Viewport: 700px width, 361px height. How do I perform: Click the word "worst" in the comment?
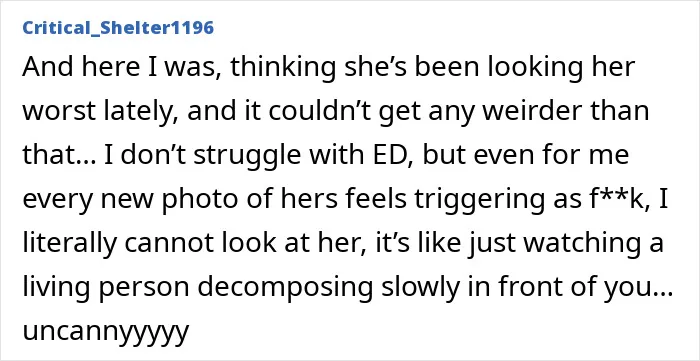[59, 112]
